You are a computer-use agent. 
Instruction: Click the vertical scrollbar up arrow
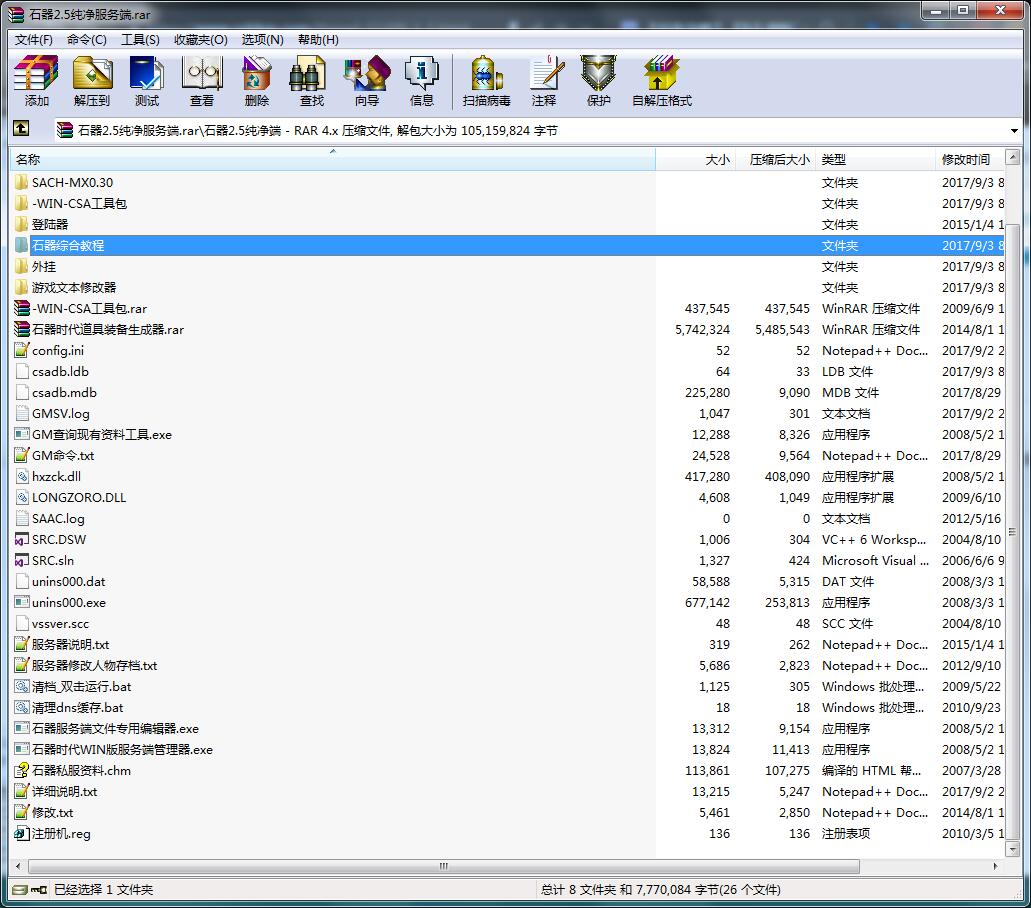pyautogui.click(x=1013, y=156)
